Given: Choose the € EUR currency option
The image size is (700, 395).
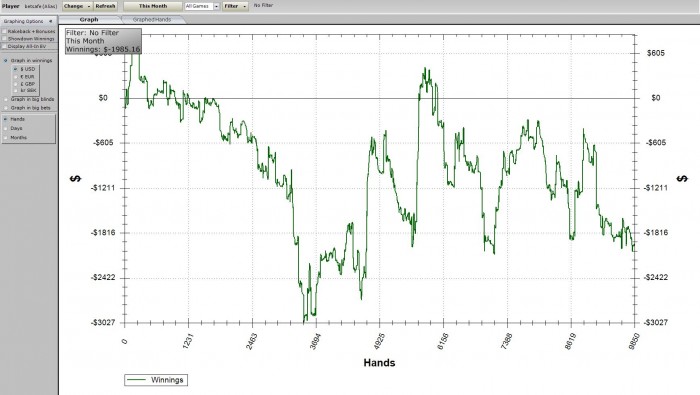Looking at the screenshot, I should click(16, 77).
